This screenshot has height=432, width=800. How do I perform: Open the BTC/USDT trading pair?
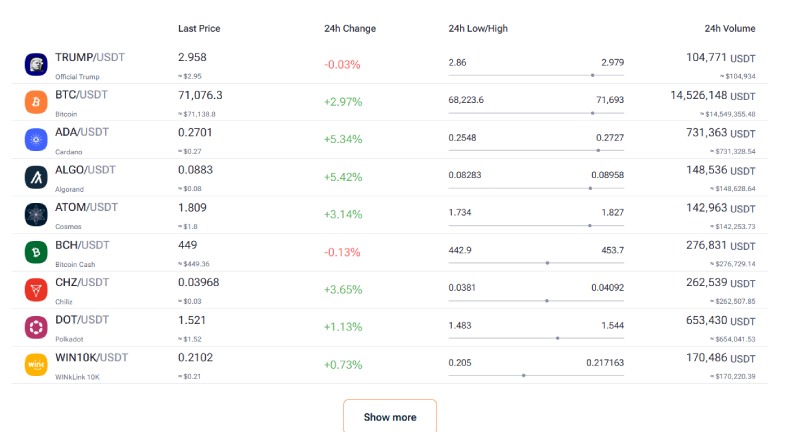coord(81,95)
